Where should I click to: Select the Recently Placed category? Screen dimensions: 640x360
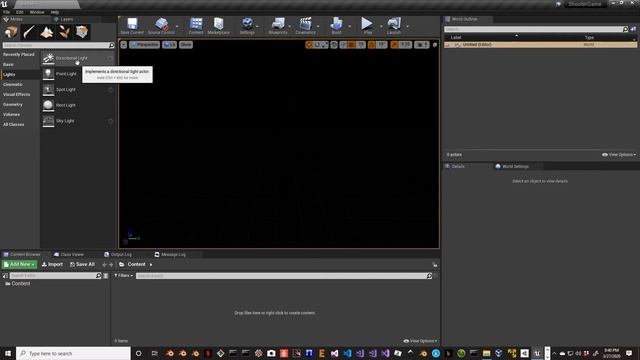pyautogui.click(x=19, y=54)
